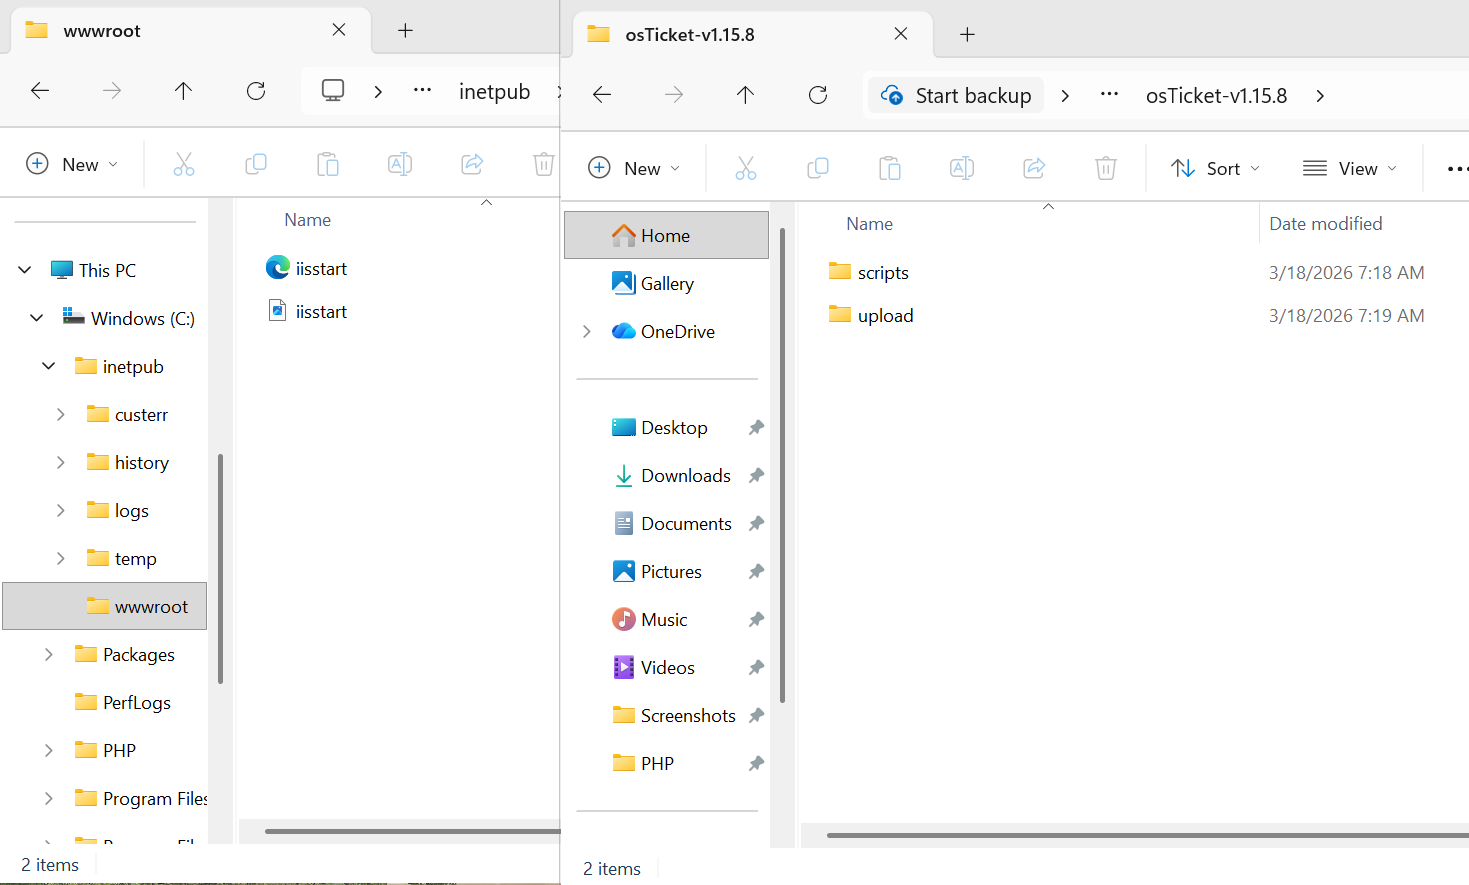
Task: Go up one level in osTicket window
Action: click(x=745, y=95)
